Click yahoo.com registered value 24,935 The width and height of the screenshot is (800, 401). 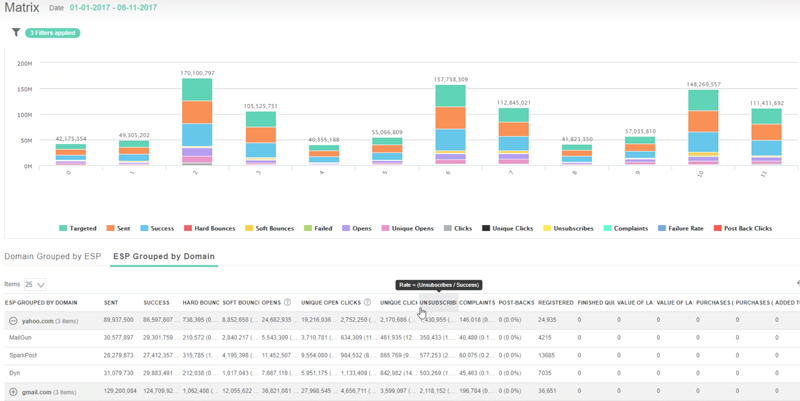coord(547,320)
